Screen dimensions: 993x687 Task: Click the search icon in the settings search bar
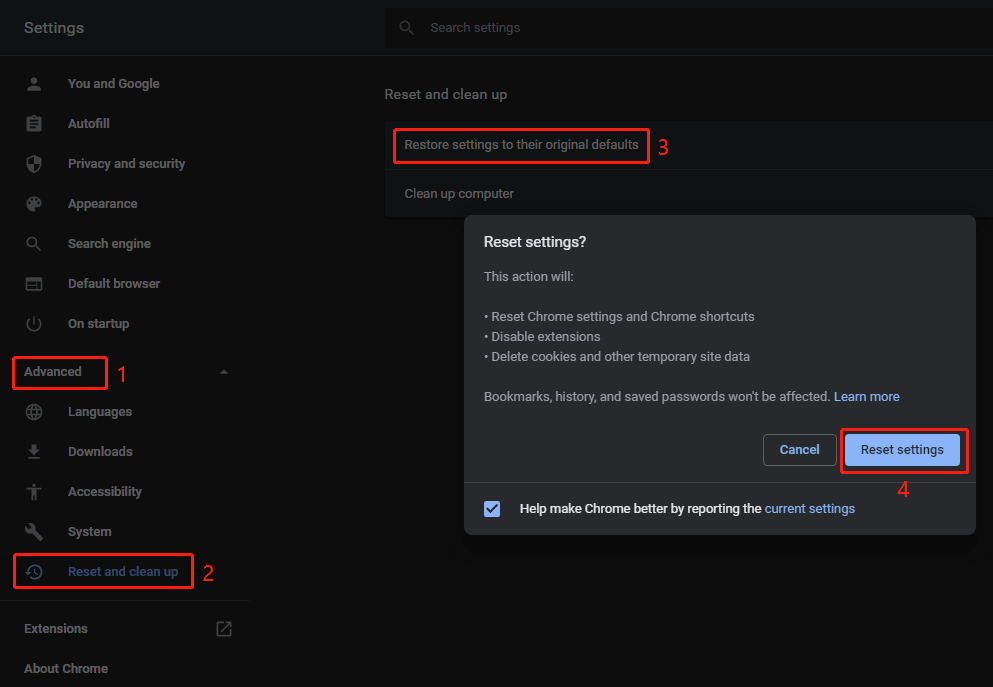(x=407, y=28)
